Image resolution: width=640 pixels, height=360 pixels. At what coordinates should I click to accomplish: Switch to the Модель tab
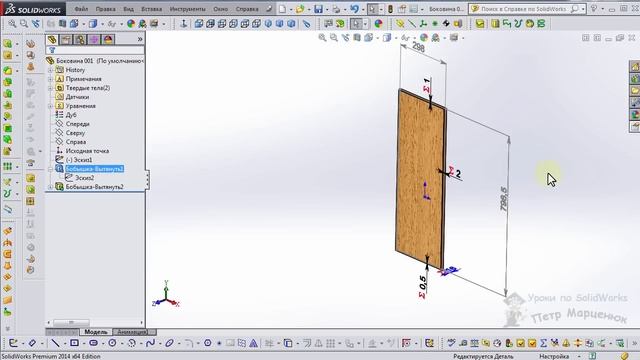[x=96, y=332]
